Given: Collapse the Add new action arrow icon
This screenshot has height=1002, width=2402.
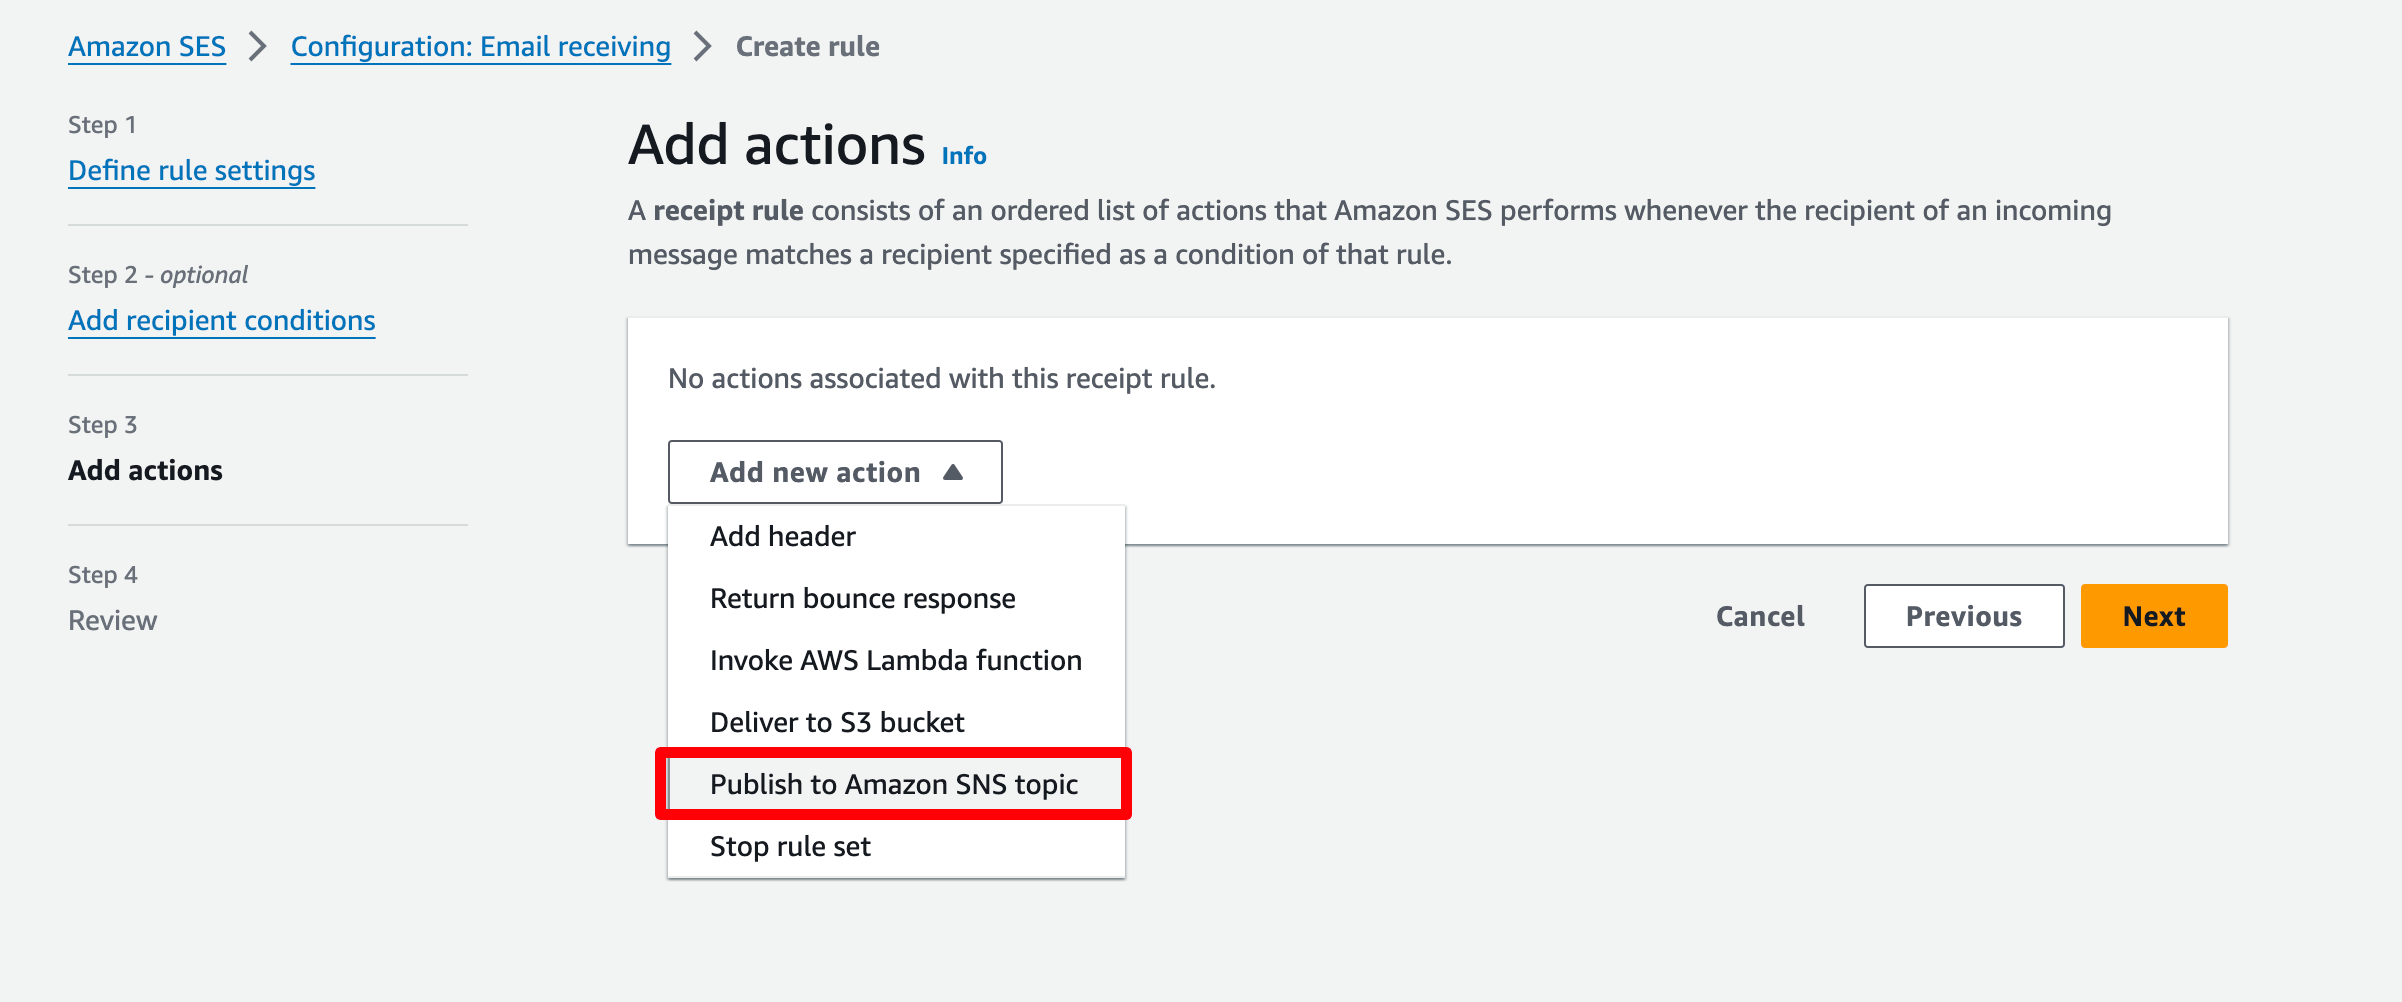Looking at the screenshot, I should 953,472.
